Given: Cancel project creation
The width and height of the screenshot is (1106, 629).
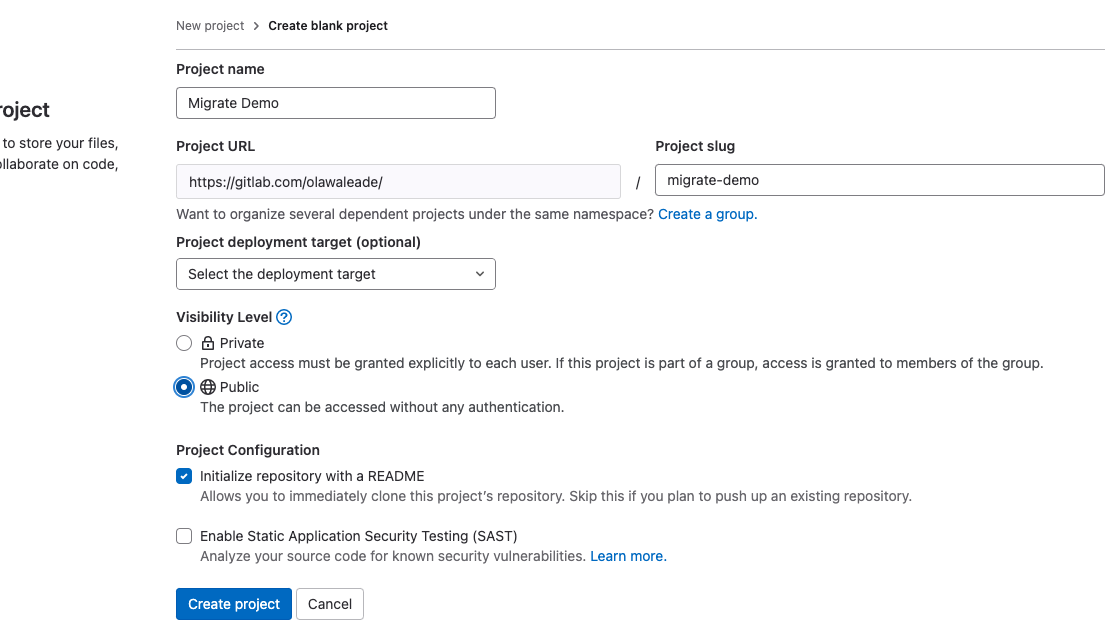Looking at the screenshot, I should tap(330, 604).
